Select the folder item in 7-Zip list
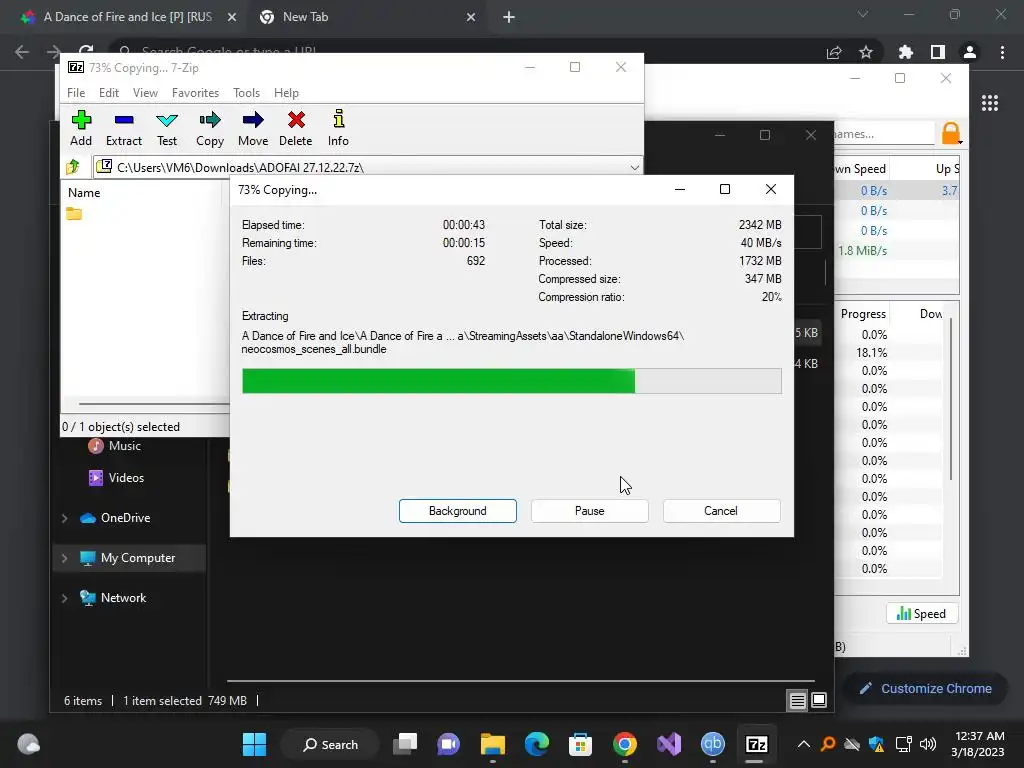This screenshot has width=1024, height=768. 74,214
